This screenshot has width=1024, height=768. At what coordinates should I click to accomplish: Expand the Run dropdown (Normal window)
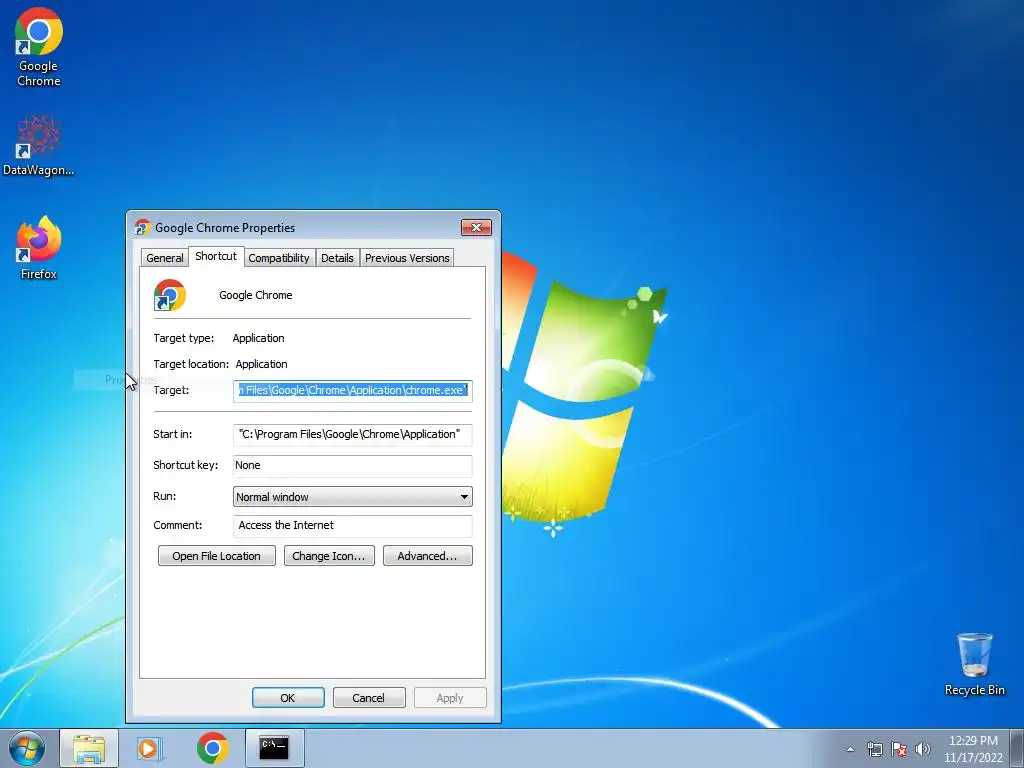(353, 497)
